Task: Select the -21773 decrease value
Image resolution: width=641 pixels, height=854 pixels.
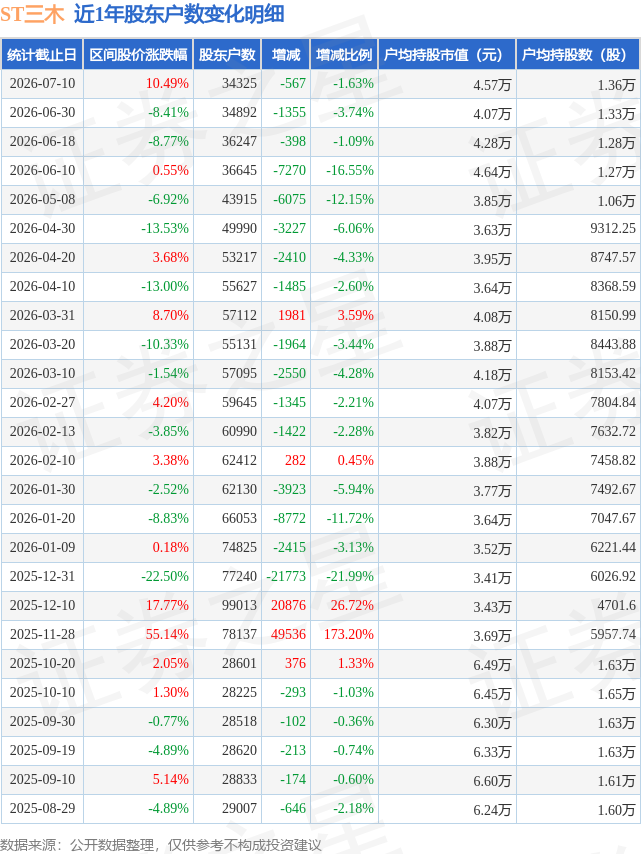Action: pyautogui.click(x=286, y=576)
